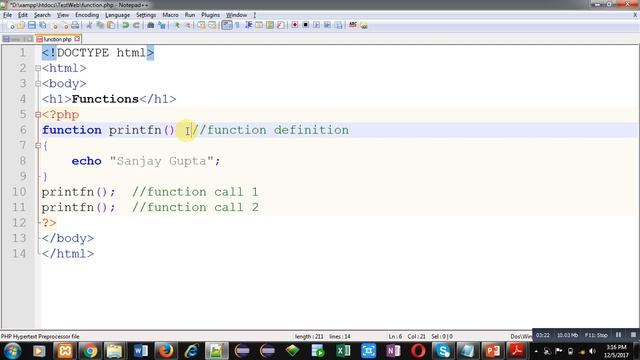Viewport: 640px width, 360px height.
Task: Open the Run menu
Action: coord(190,15)
